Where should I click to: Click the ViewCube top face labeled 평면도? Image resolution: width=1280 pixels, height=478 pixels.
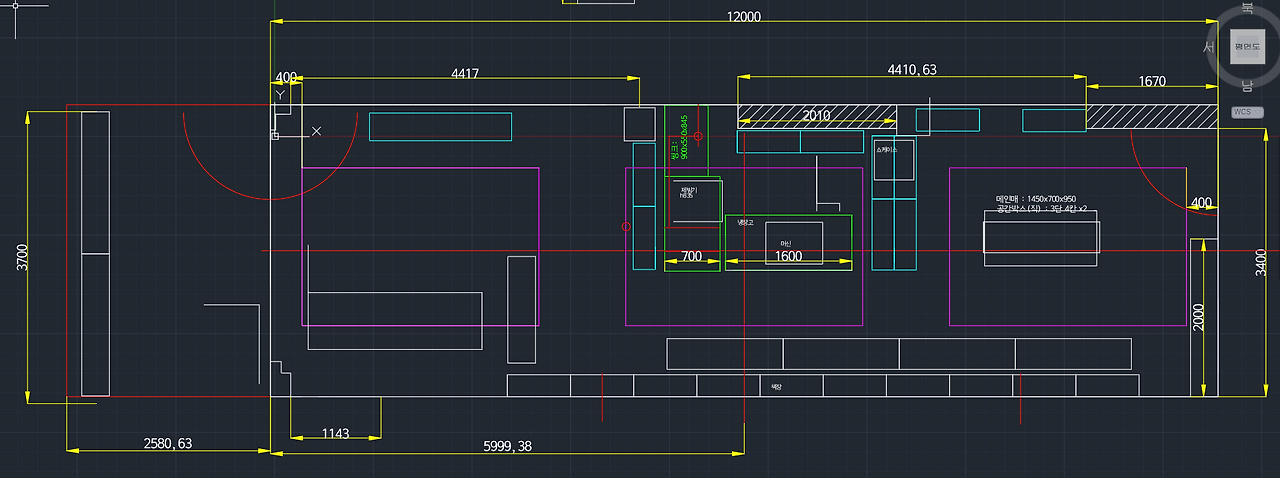[1247, 46]
